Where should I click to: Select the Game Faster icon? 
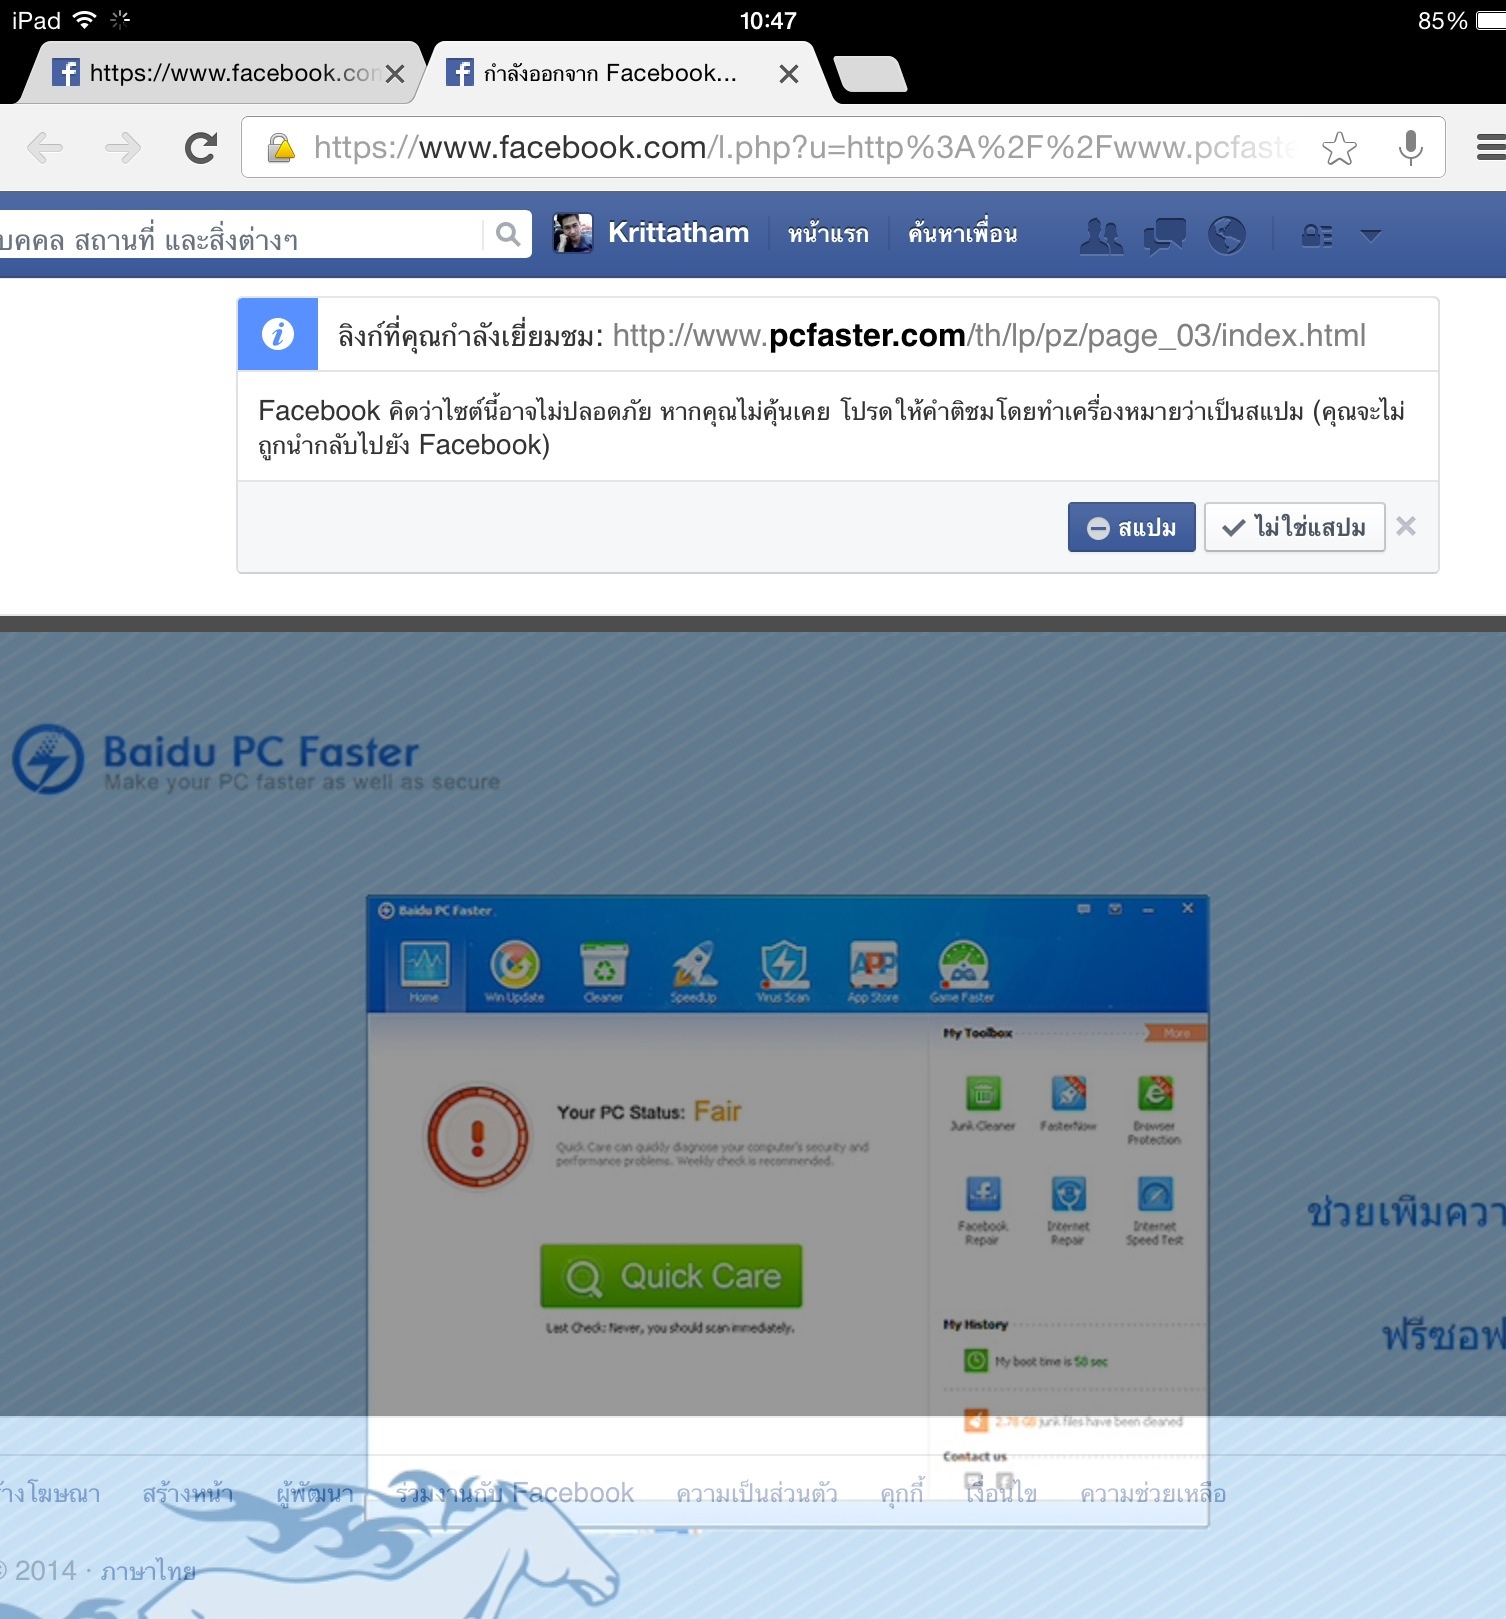pyautogui.click(x=962, y=971)
